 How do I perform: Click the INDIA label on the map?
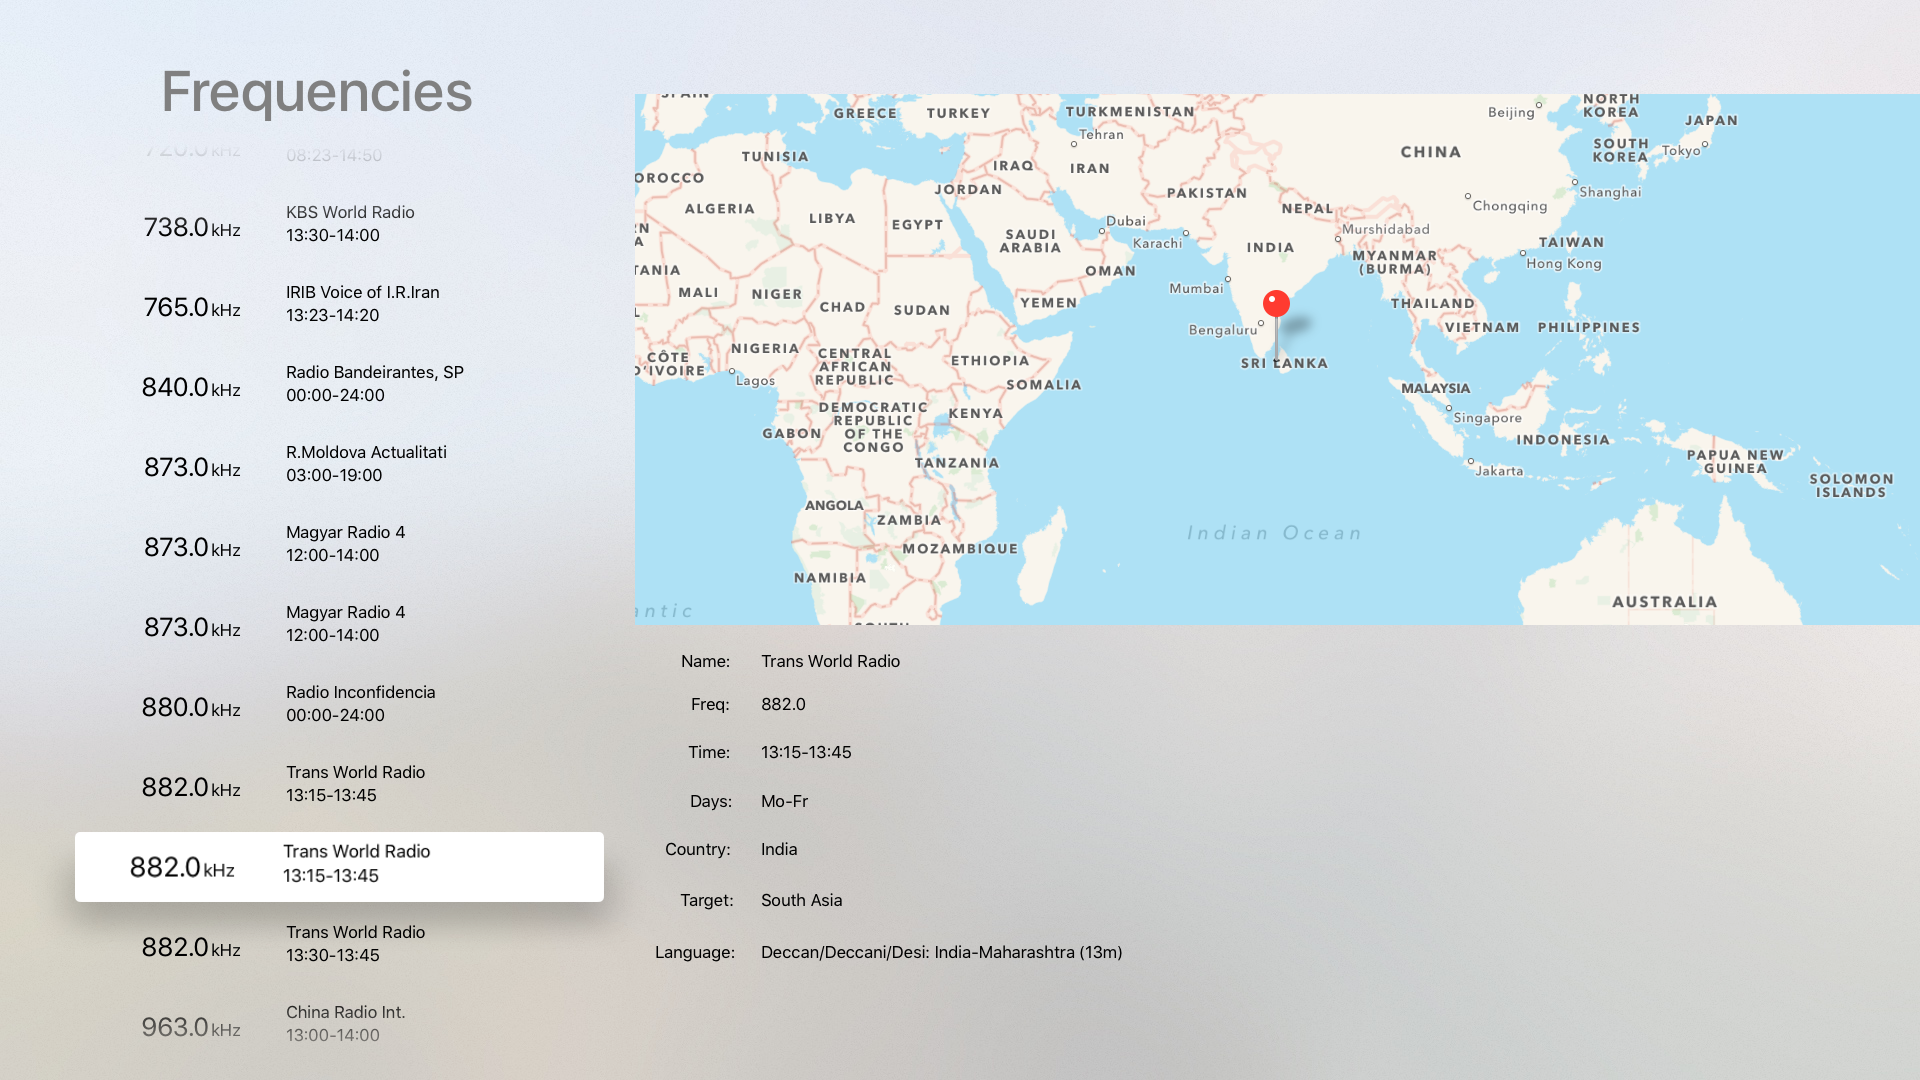click(1270, 247)
